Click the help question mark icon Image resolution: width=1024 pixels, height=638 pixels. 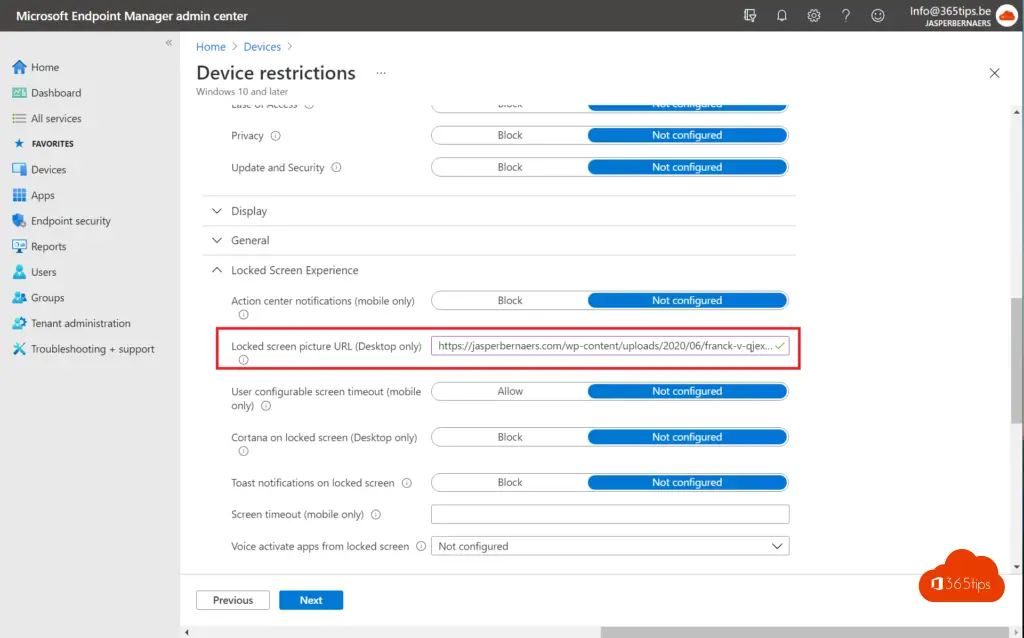(846, 15)
